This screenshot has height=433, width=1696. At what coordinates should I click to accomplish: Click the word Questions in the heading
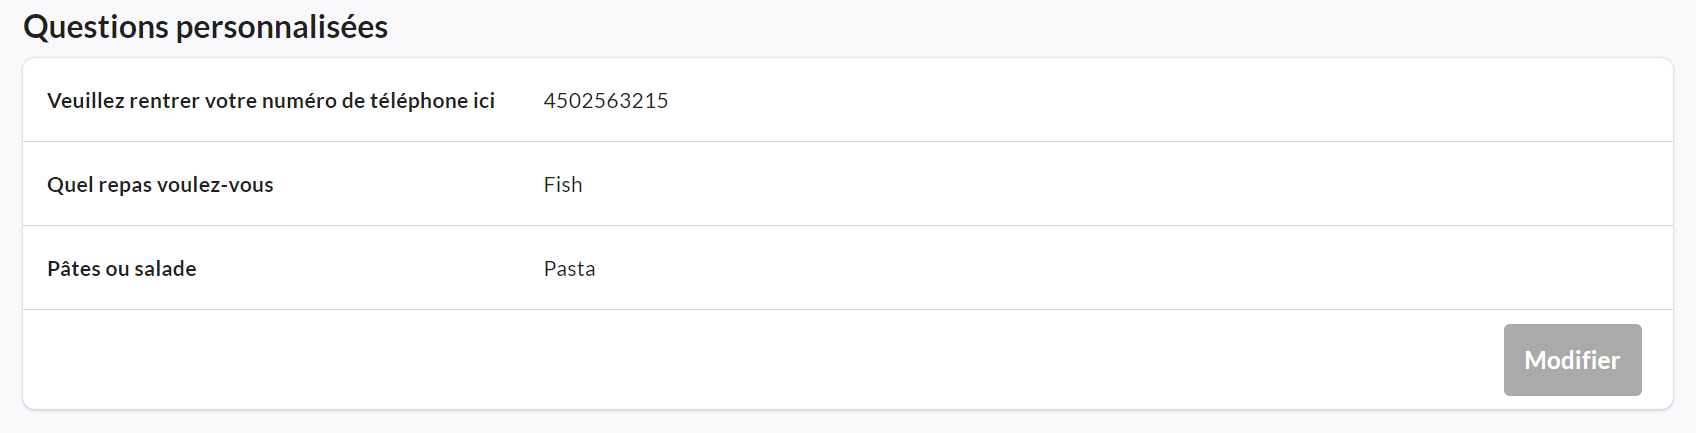[96, 27]
